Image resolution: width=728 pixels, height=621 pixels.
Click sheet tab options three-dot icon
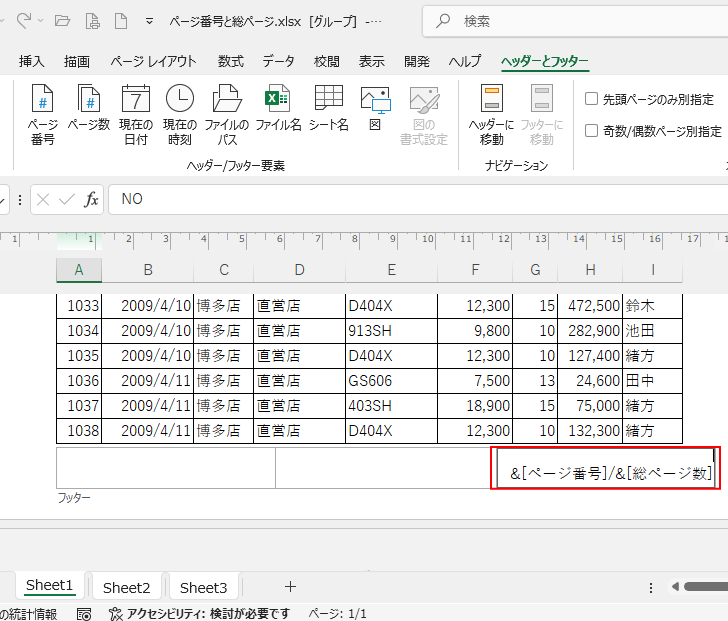pyautogui.click(x=651, y=588)
